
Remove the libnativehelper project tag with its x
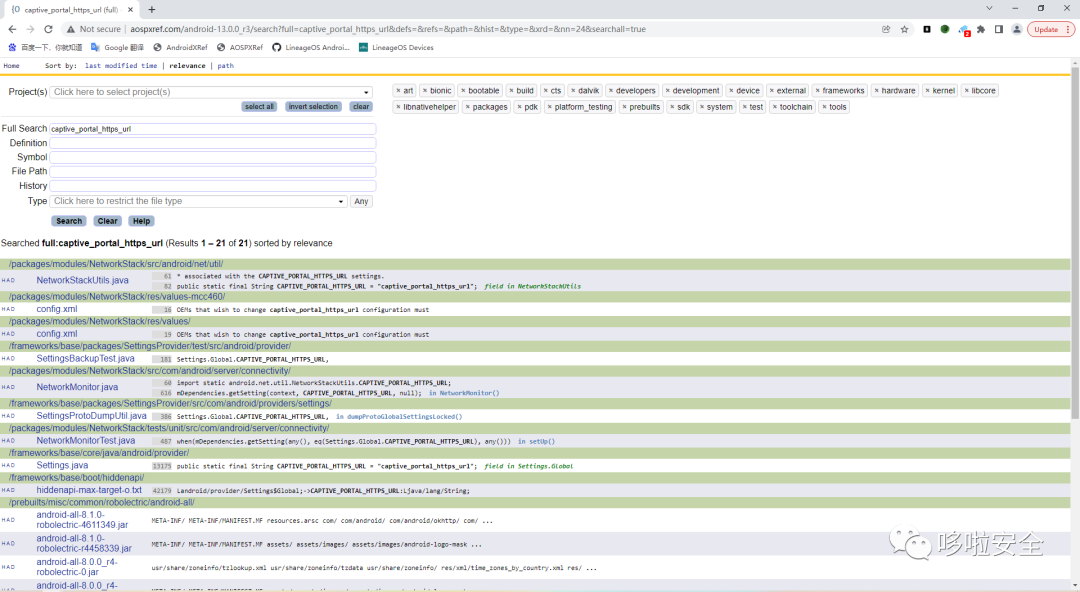(x=398, y=108)
